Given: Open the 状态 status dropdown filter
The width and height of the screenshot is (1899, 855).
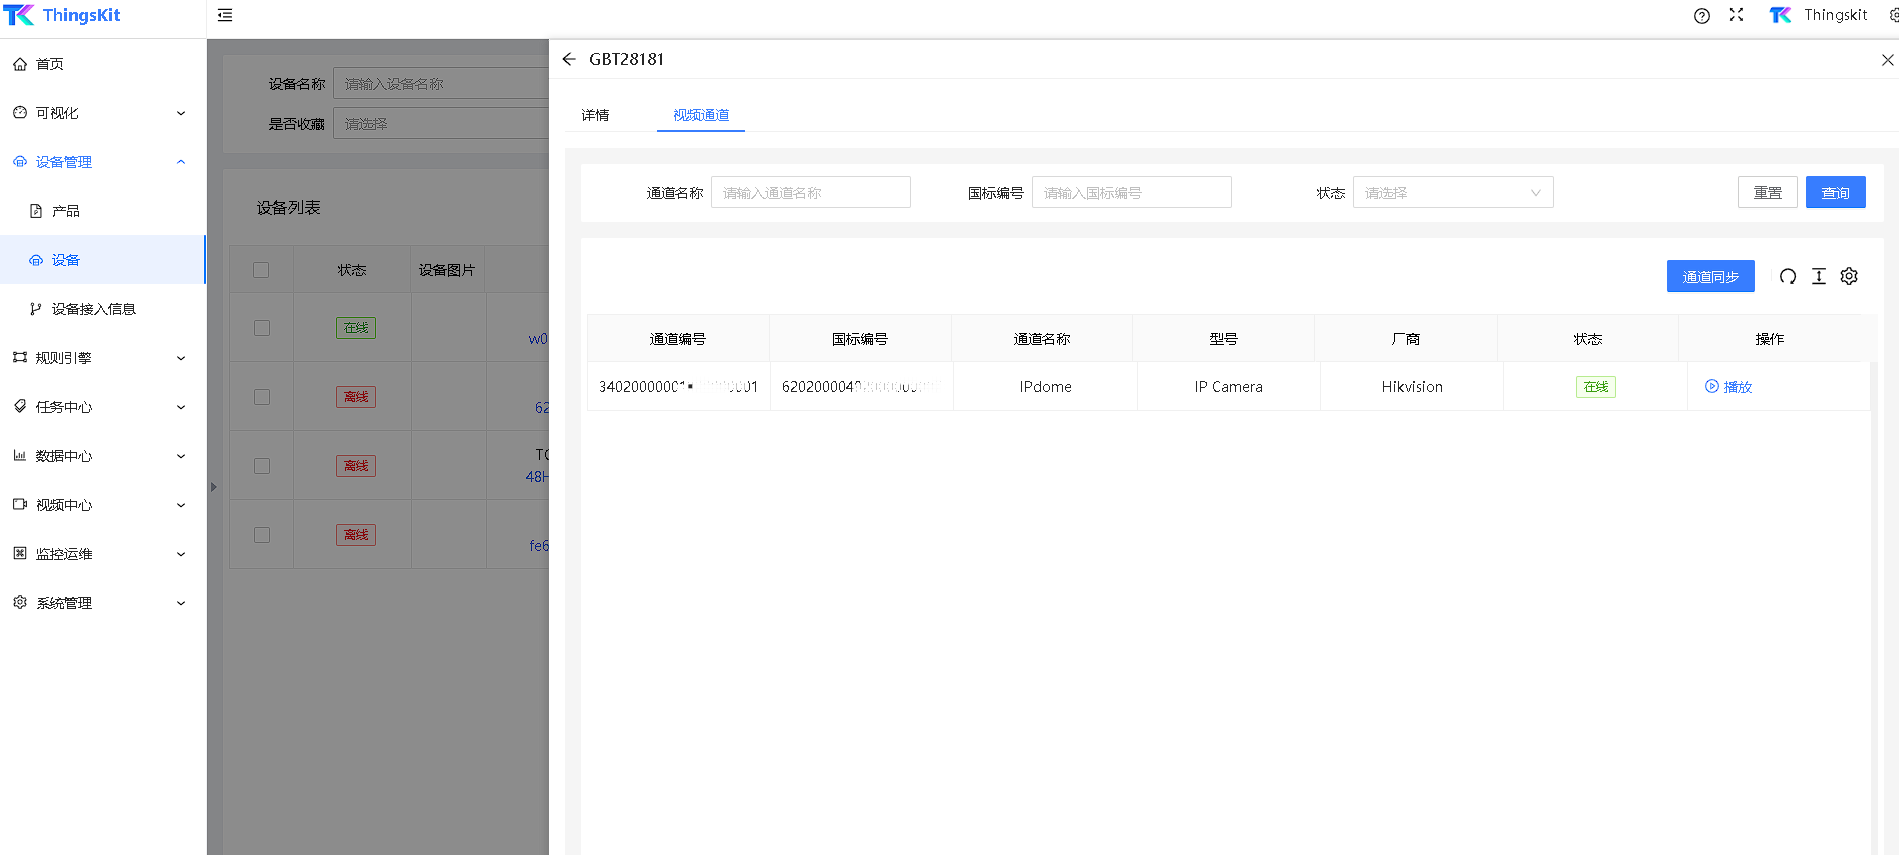Looking at the screenshot, I should point(1452,193).
